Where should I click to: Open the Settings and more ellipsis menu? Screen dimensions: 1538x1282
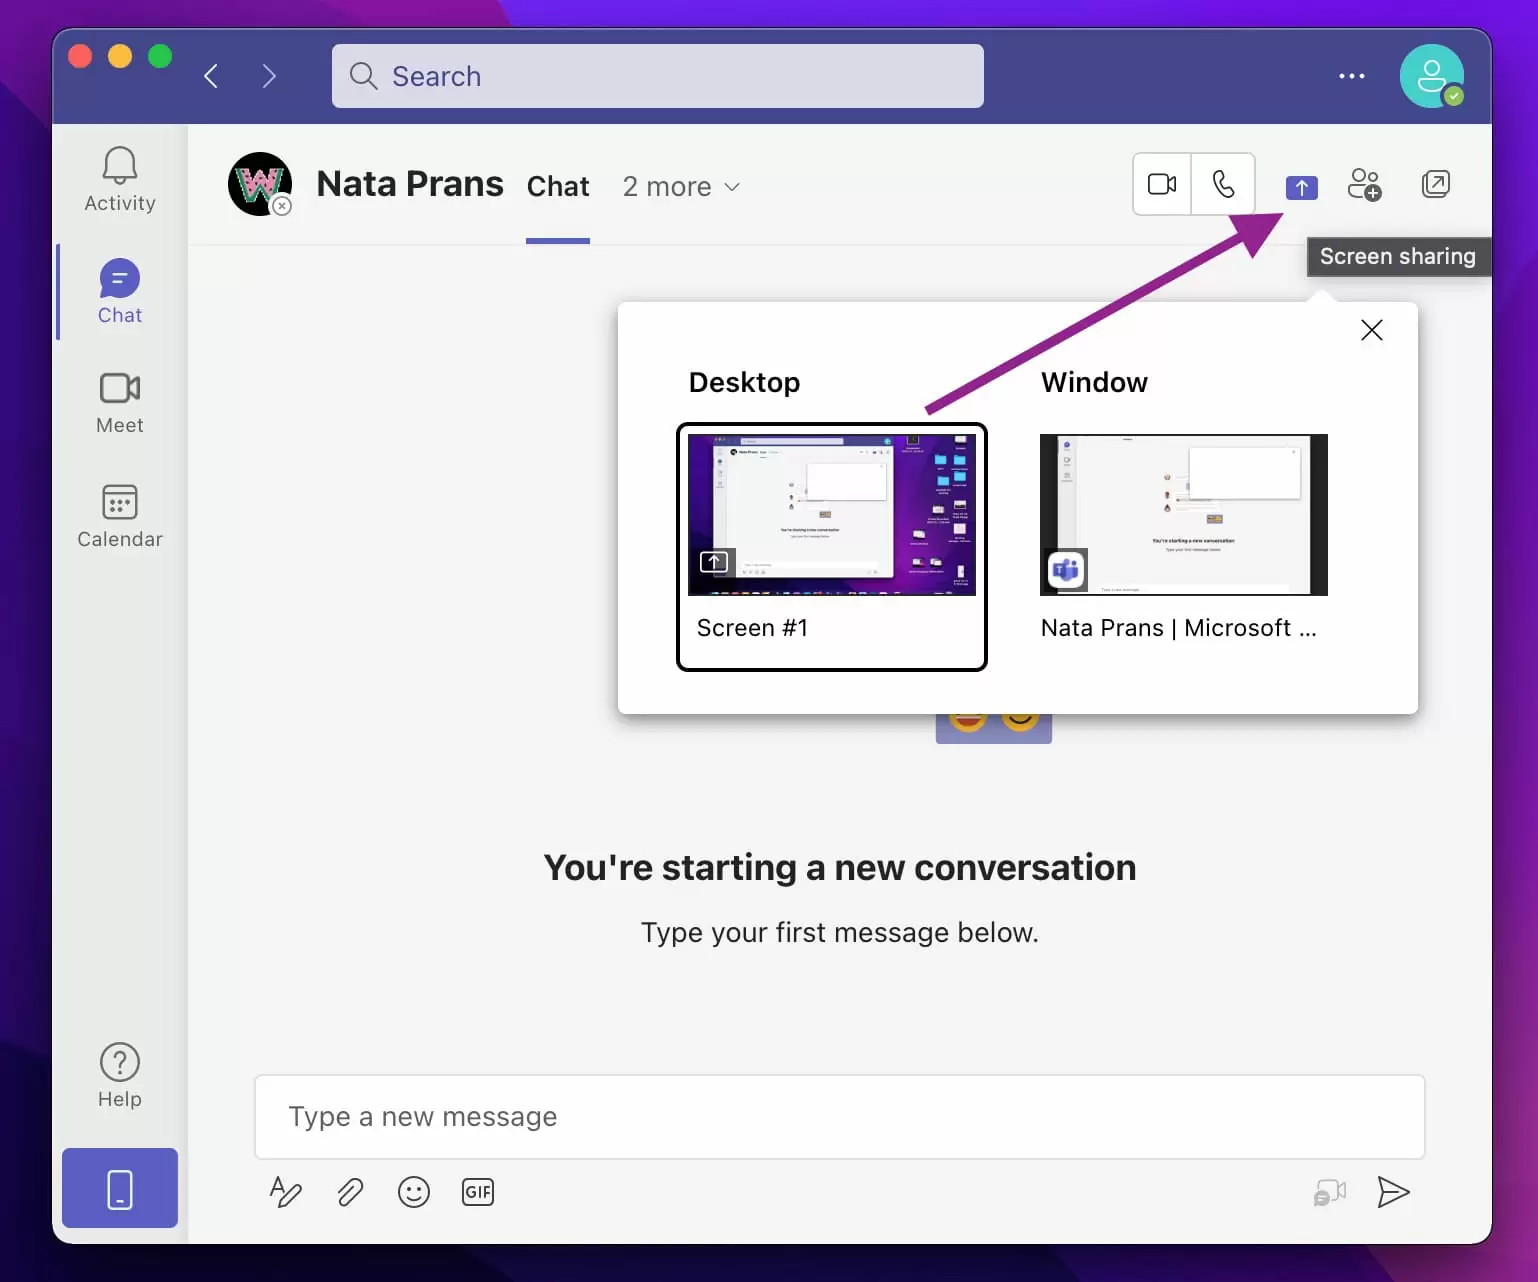pyautogui.click(x=1351, y=76)
